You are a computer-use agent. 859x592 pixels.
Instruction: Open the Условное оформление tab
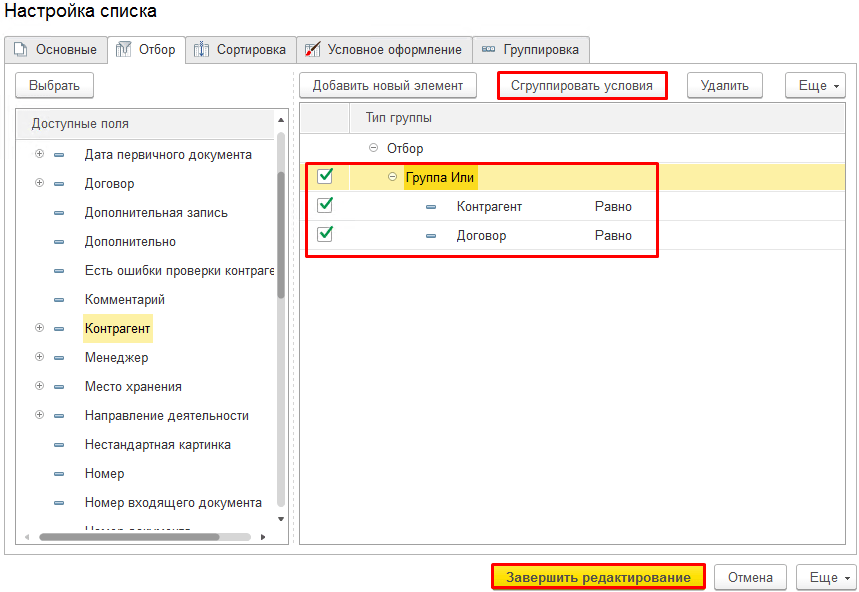[384, 50]
